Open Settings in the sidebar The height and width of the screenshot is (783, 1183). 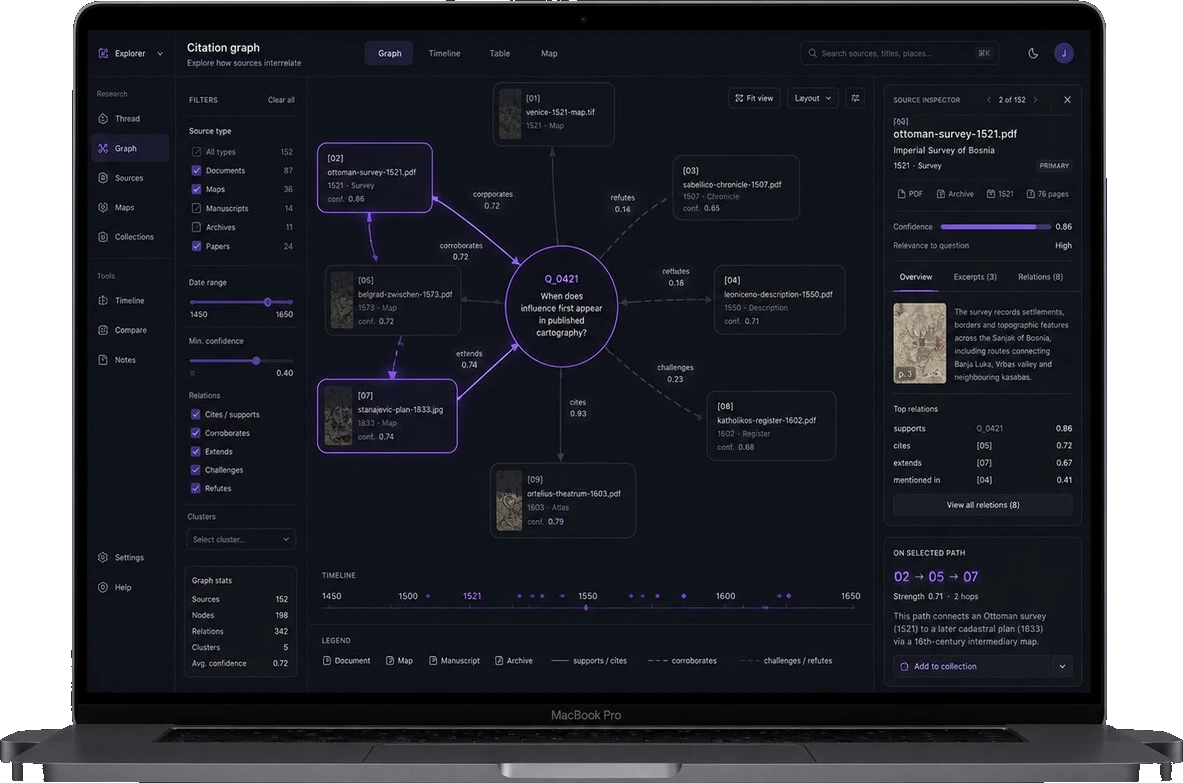coord(130,557)
